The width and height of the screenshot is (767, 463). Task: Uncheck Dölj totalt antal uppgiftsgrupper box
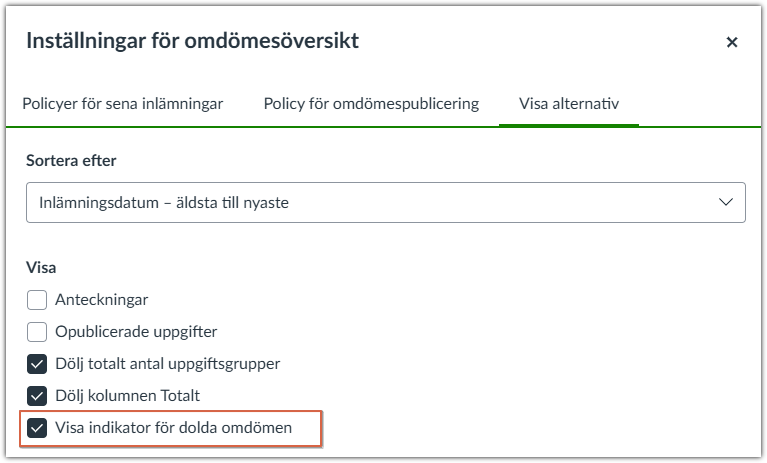coord(37,363)
